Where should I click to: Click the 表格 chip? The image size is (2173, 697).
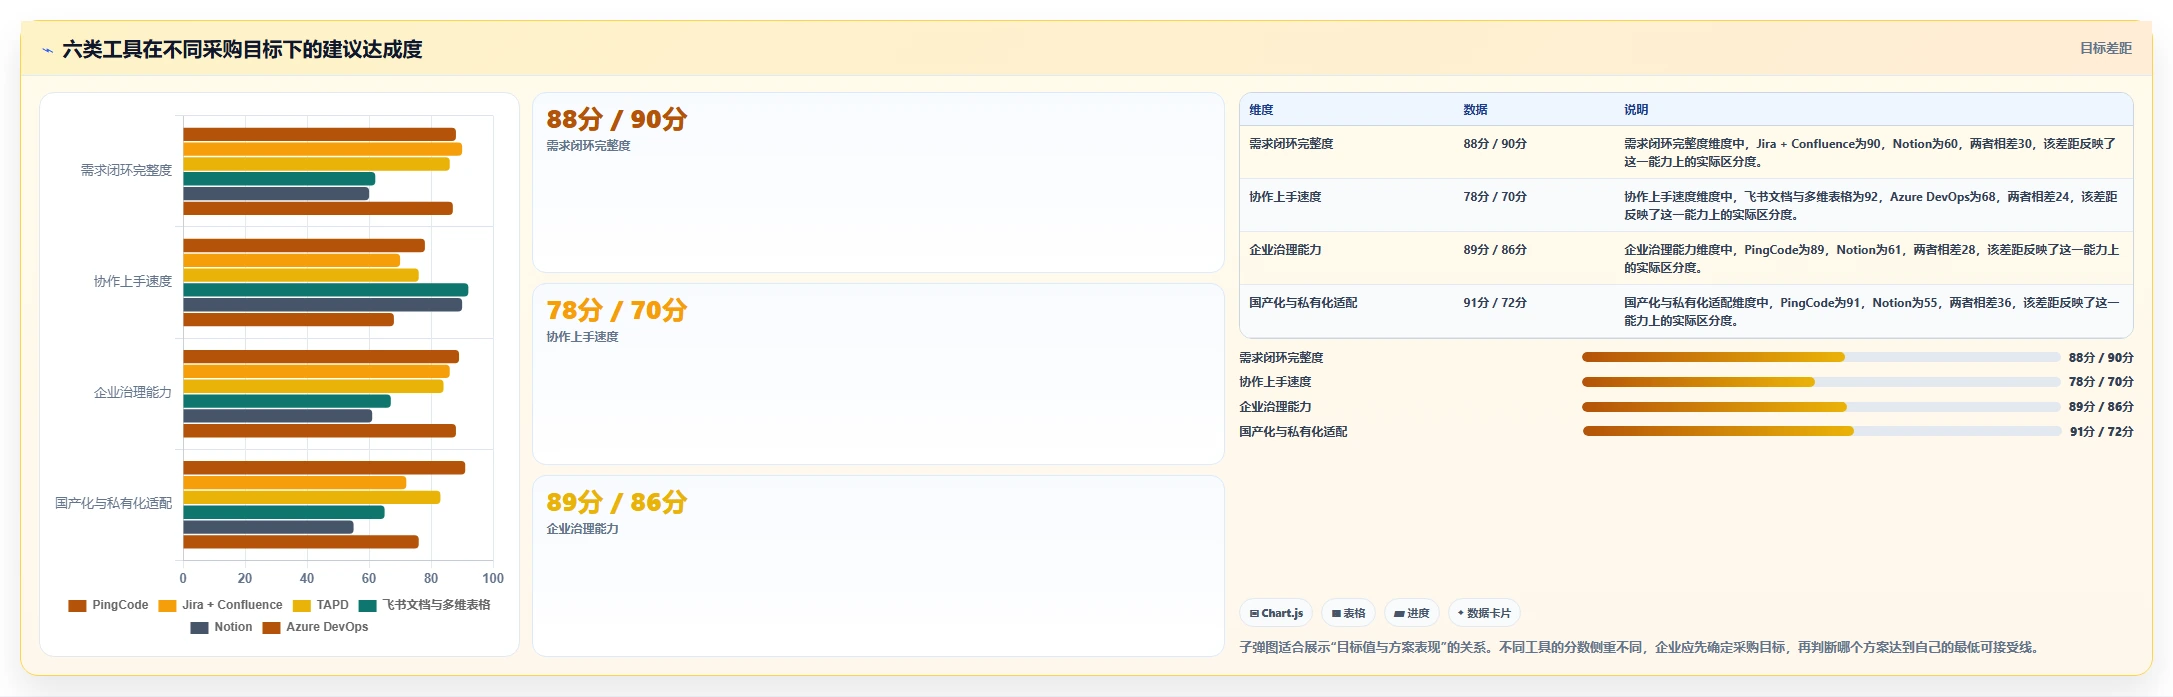(1348, 613)
